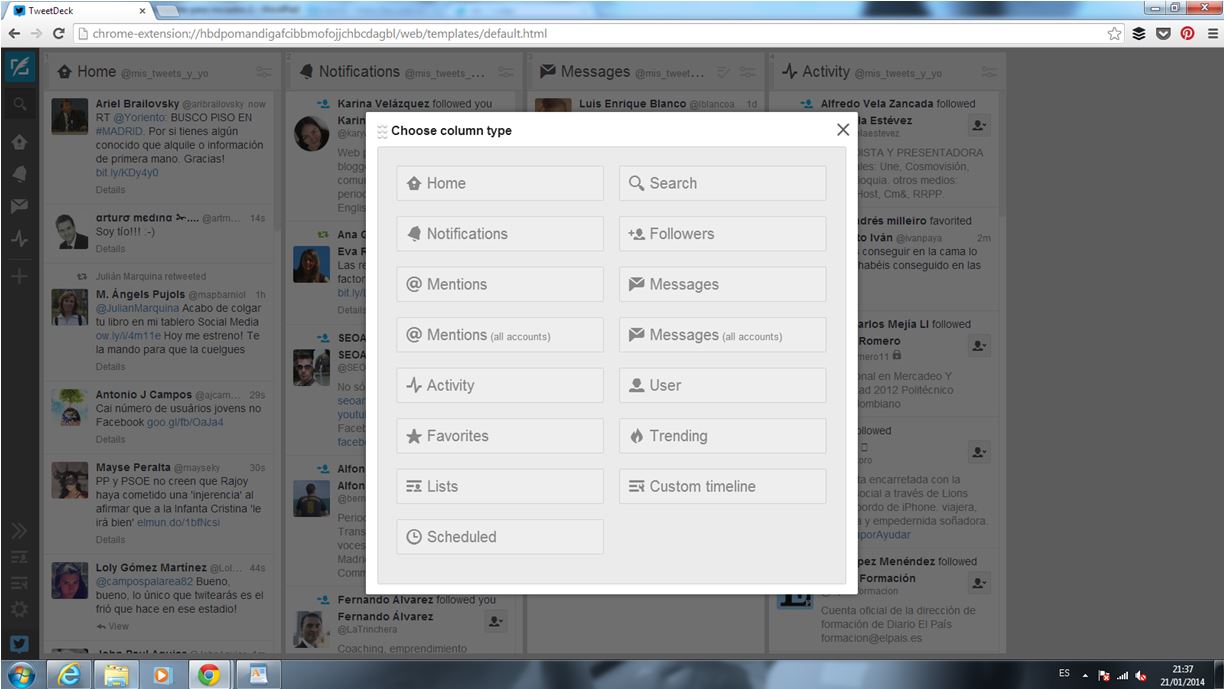Viewport: 1224px width, 689px height.
Task: Click the new tweet compose icon in sidebar
Action: [19, 68]
